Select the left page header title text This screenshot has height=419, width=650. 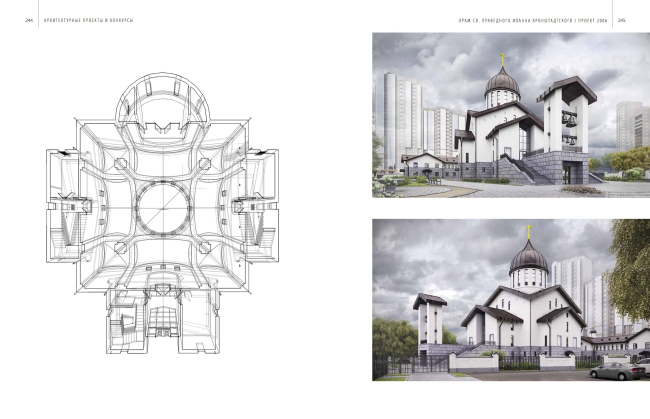79,18
